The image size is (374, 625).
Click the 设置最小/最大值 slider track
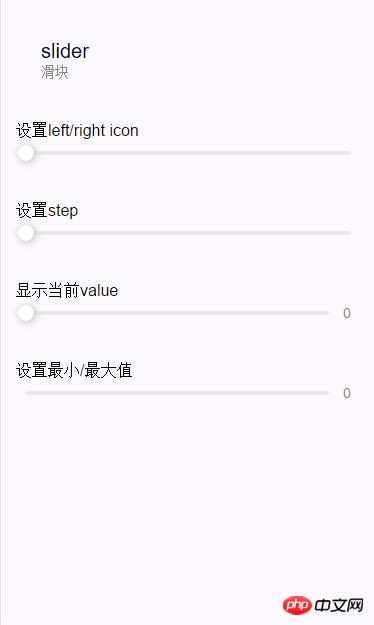click(x=177, y=393)
